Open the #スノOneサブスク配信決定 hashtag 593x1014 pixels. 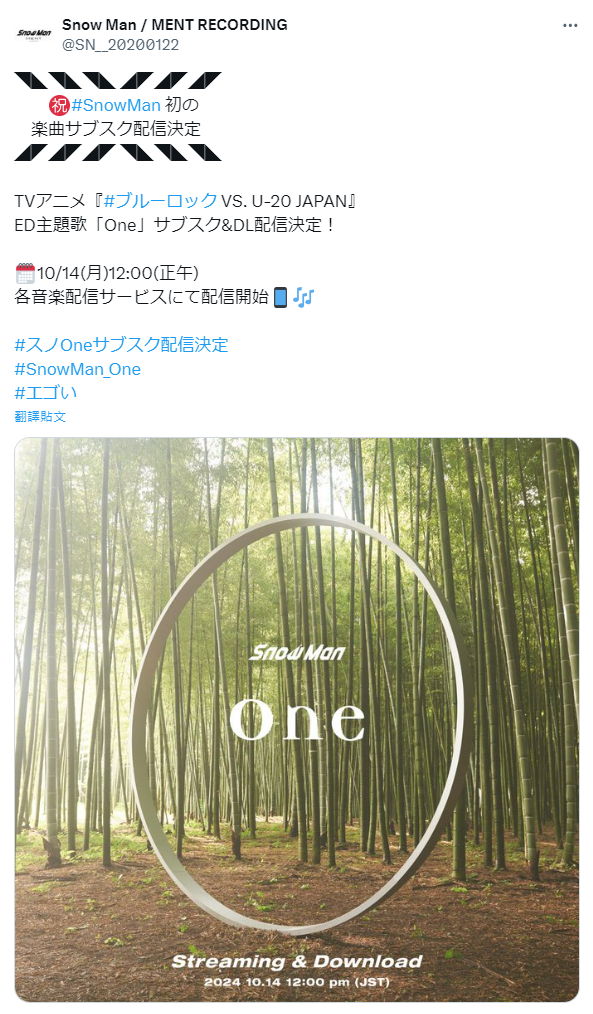tap(122, 345)
